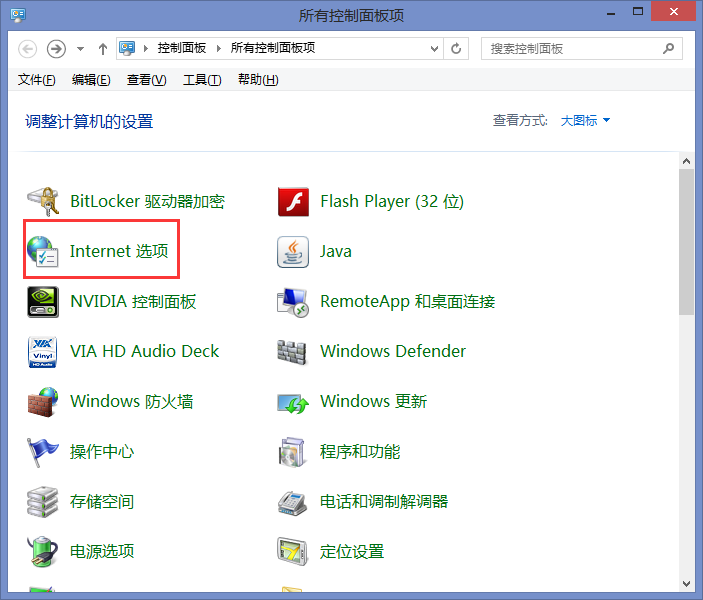Open the 电源选项 link text

[x=102, y=551]
